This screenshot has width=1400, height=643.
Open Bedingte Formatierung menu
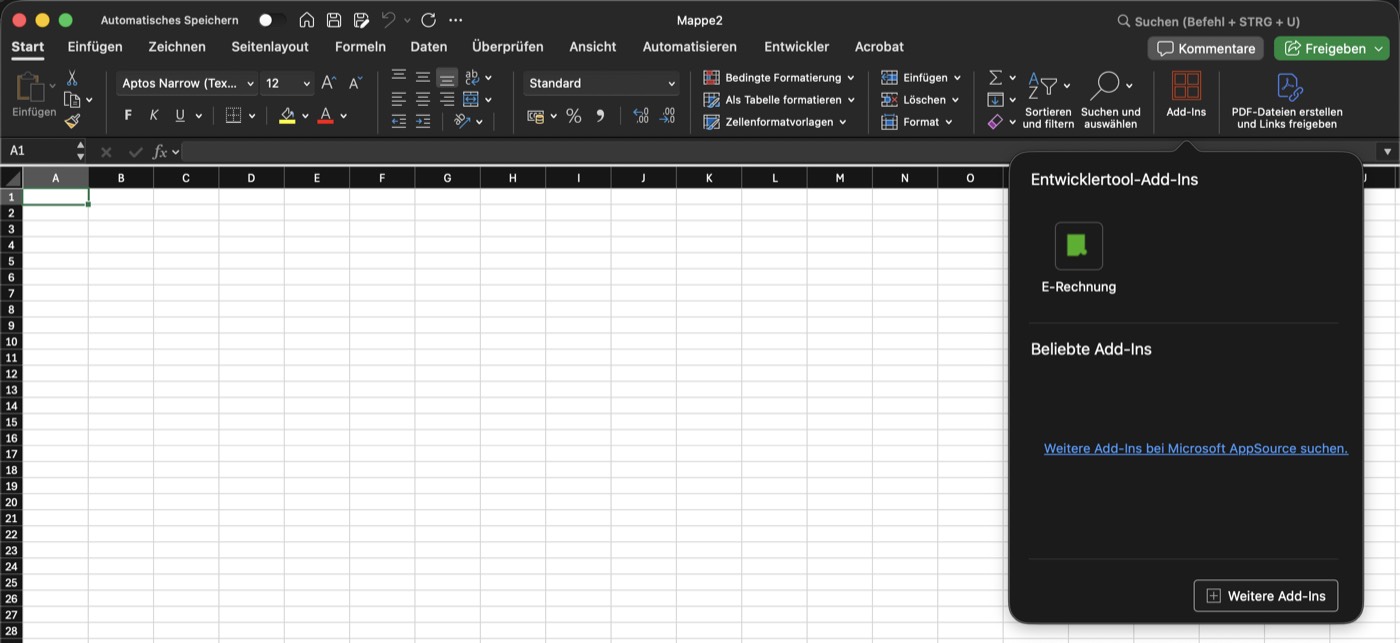tap(779, 77)
